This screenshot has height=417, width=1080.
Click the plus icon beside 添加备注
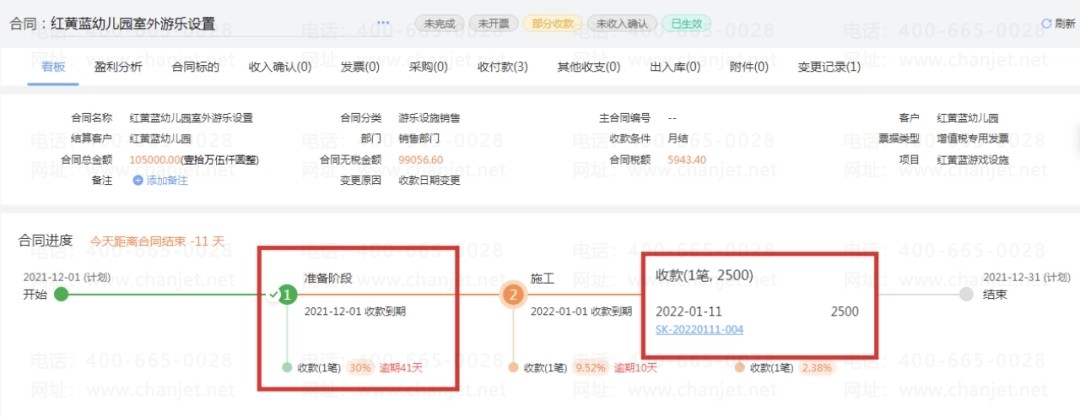[x=138, y=181]
